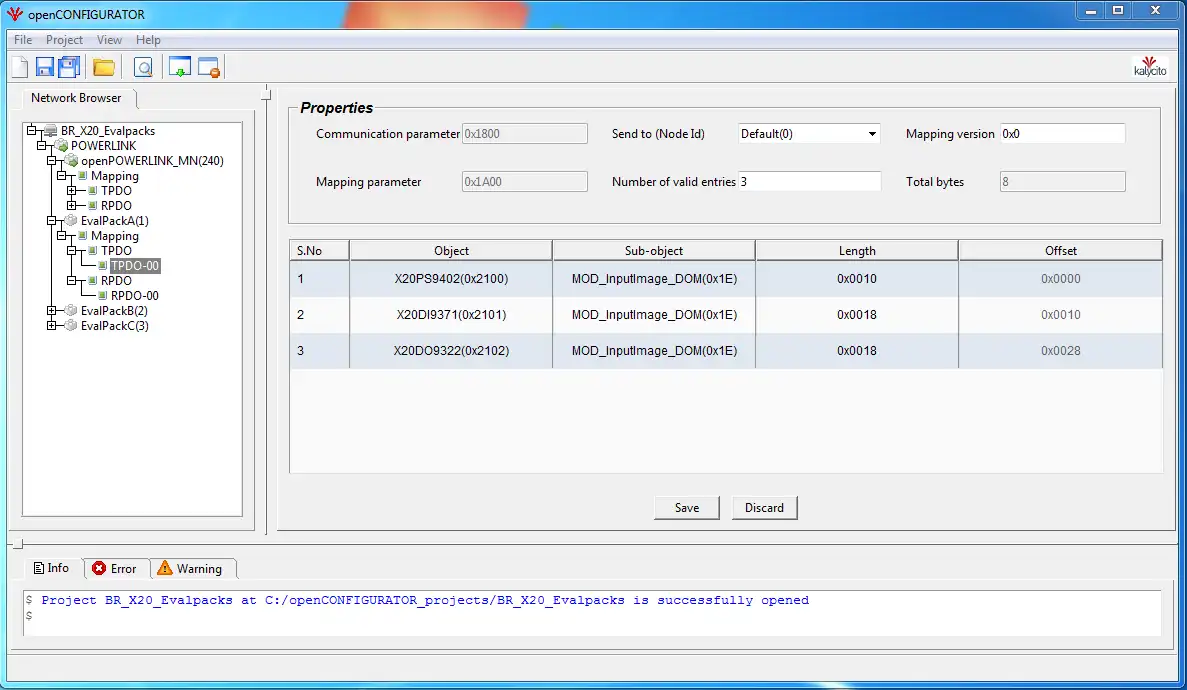Switch to the Info console tab
Image resolution: width=1187 pixels, height=690 pixels.
click(x=51, y=568)
